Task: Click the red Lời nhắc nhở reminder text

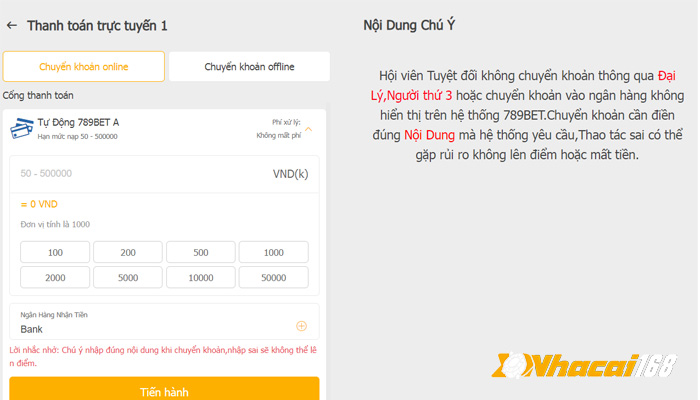Action: [x=163, y=356]
